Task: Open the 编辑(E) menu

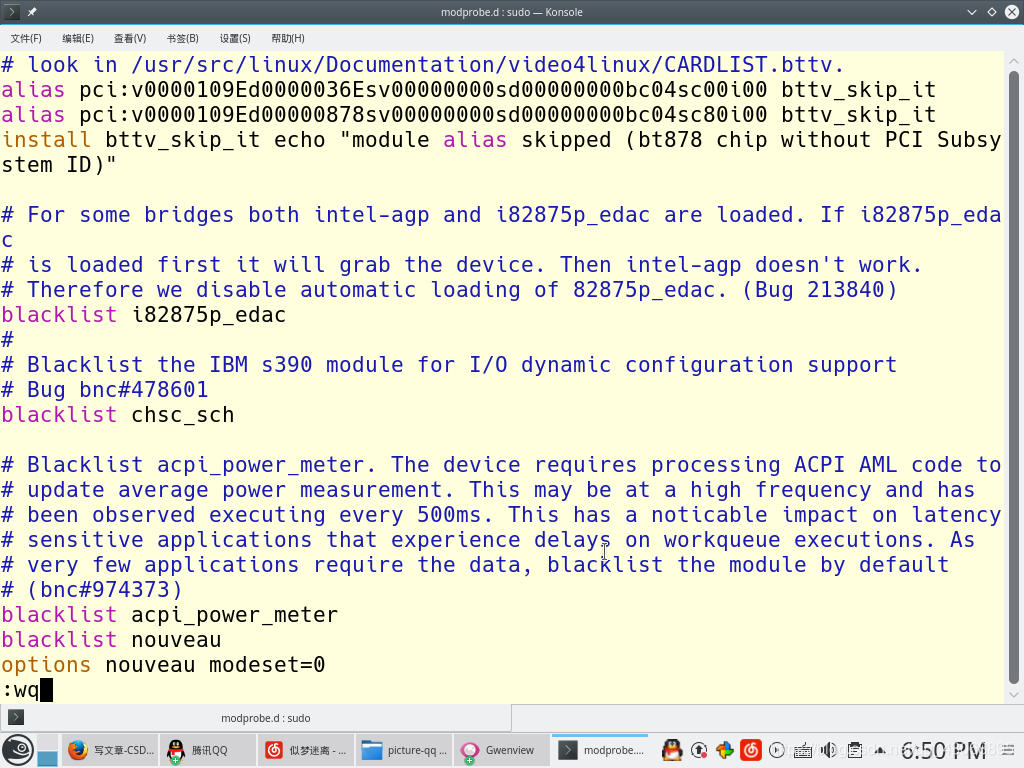Action: point(78,39)
